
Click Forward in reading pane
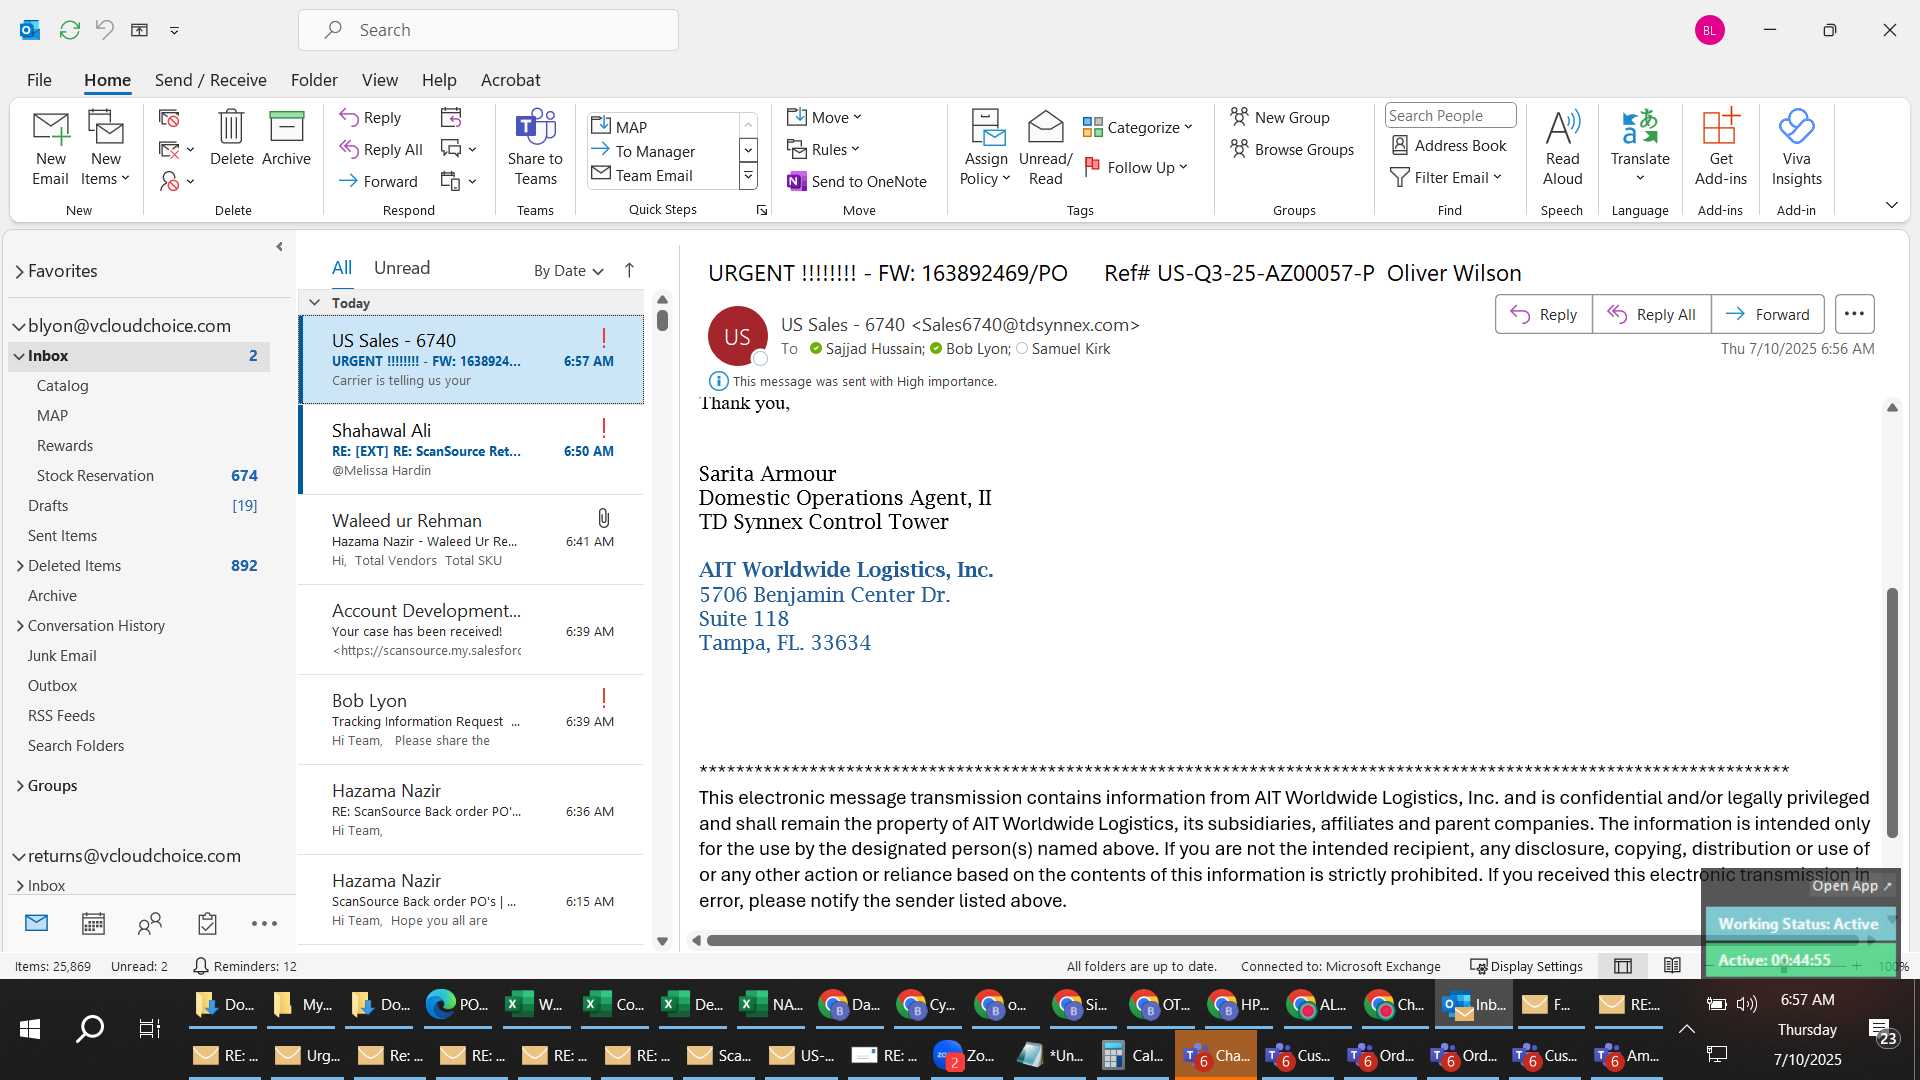pyautogui.click(x=1767, y=314)
